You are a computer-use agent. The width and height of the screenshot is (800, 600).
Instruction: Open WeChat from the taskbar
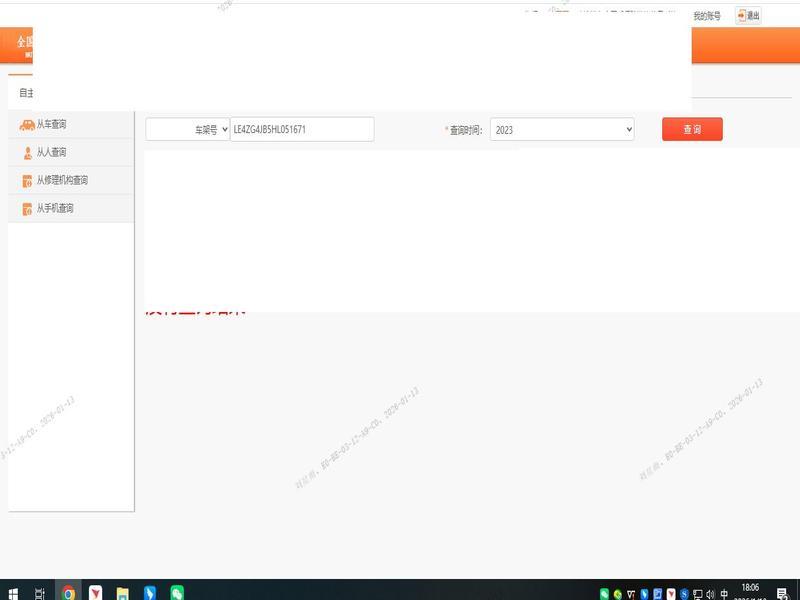pyautogui.click(x=177, y=592)
